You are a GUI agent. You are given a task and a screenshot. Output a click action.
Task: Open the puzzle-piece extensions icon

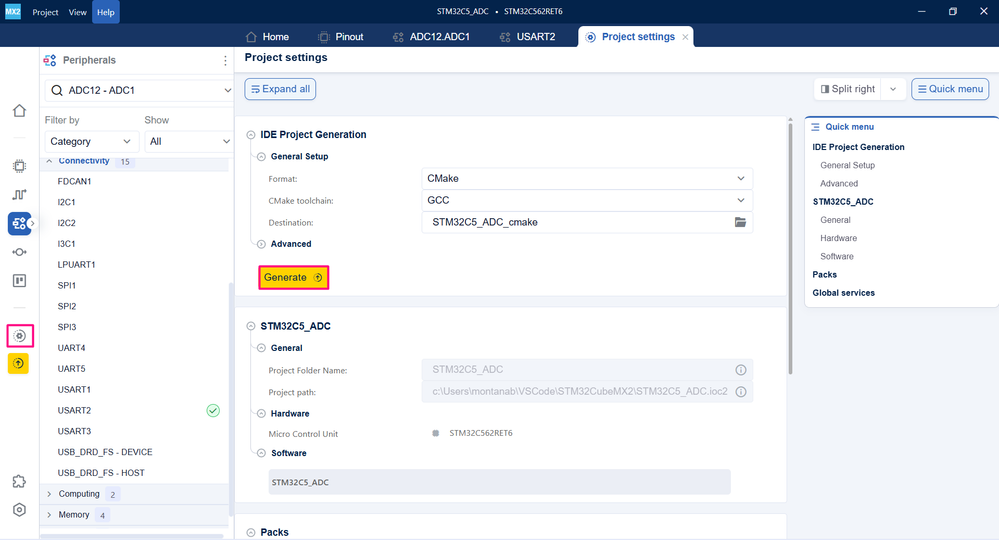(x=19, y=481)
